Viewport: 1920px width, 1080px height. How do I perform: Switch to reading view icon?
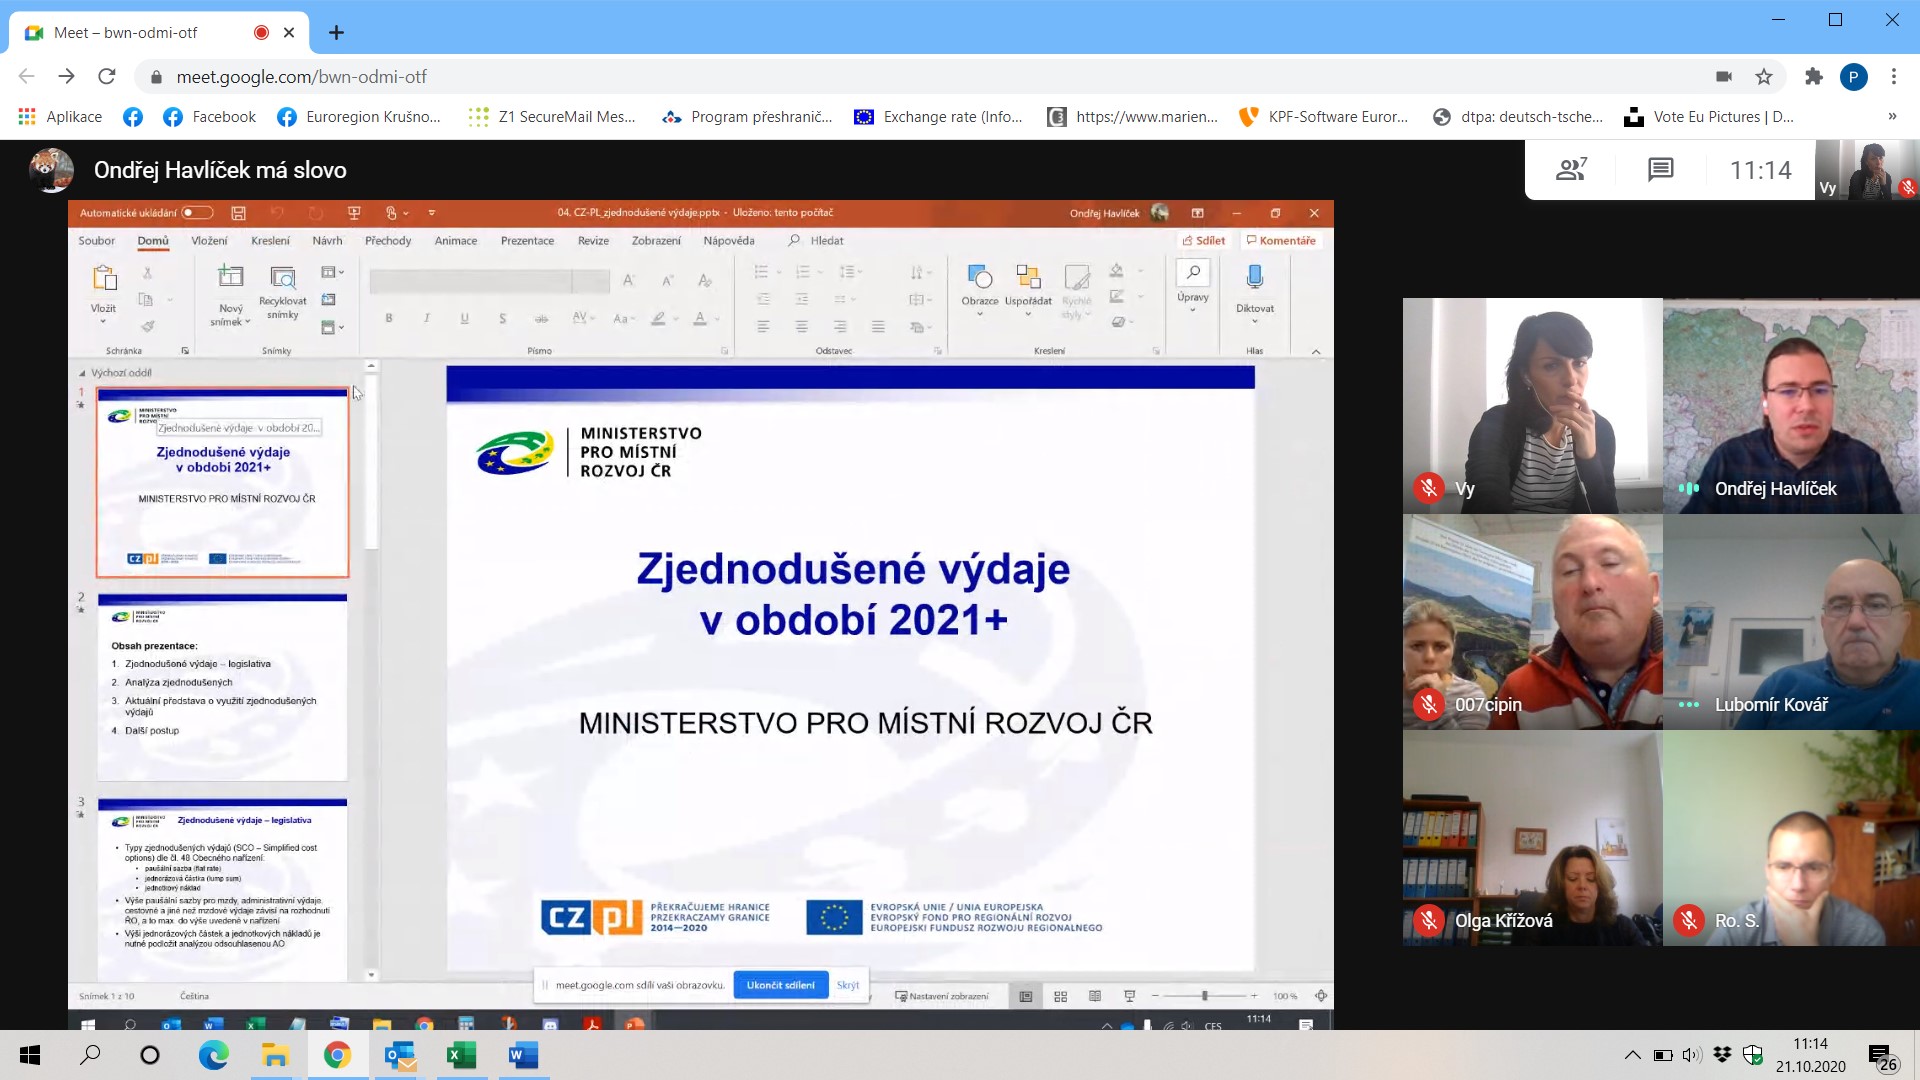pos(1095,996)
